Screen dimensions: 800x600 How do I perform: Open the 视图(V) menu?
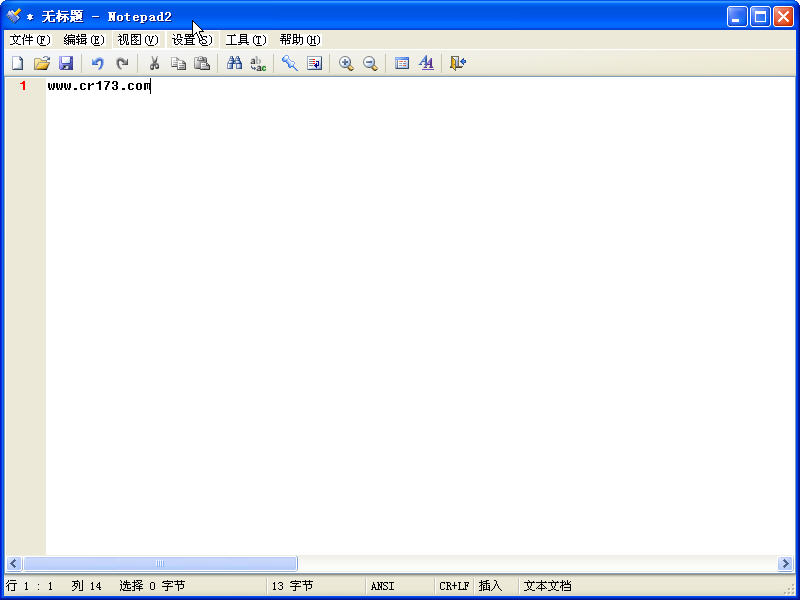tap(138, 40)
